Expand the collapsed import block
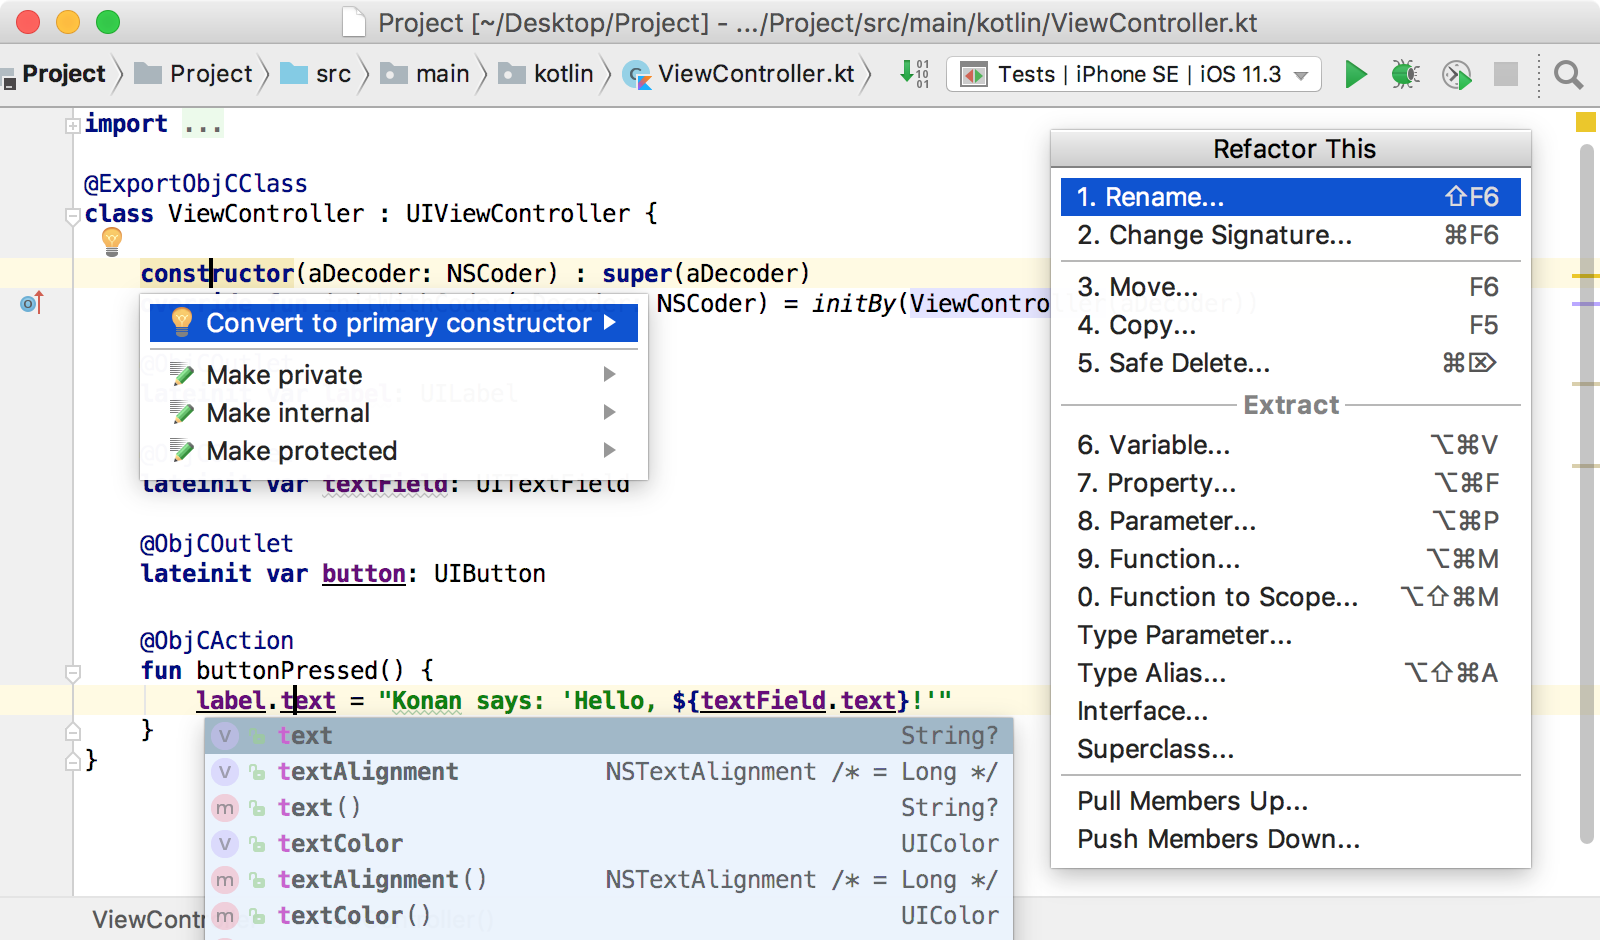This screenshot has width=1600, height=940. [x=72, y=125]
